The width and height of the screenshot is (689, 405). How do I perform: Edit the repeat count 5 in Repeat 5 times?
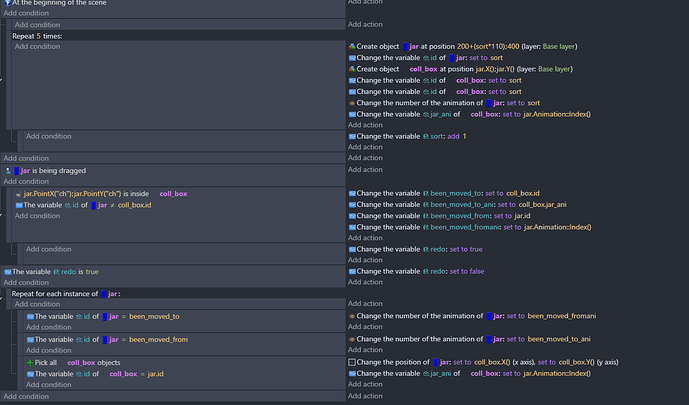click(x=39, y=36)
